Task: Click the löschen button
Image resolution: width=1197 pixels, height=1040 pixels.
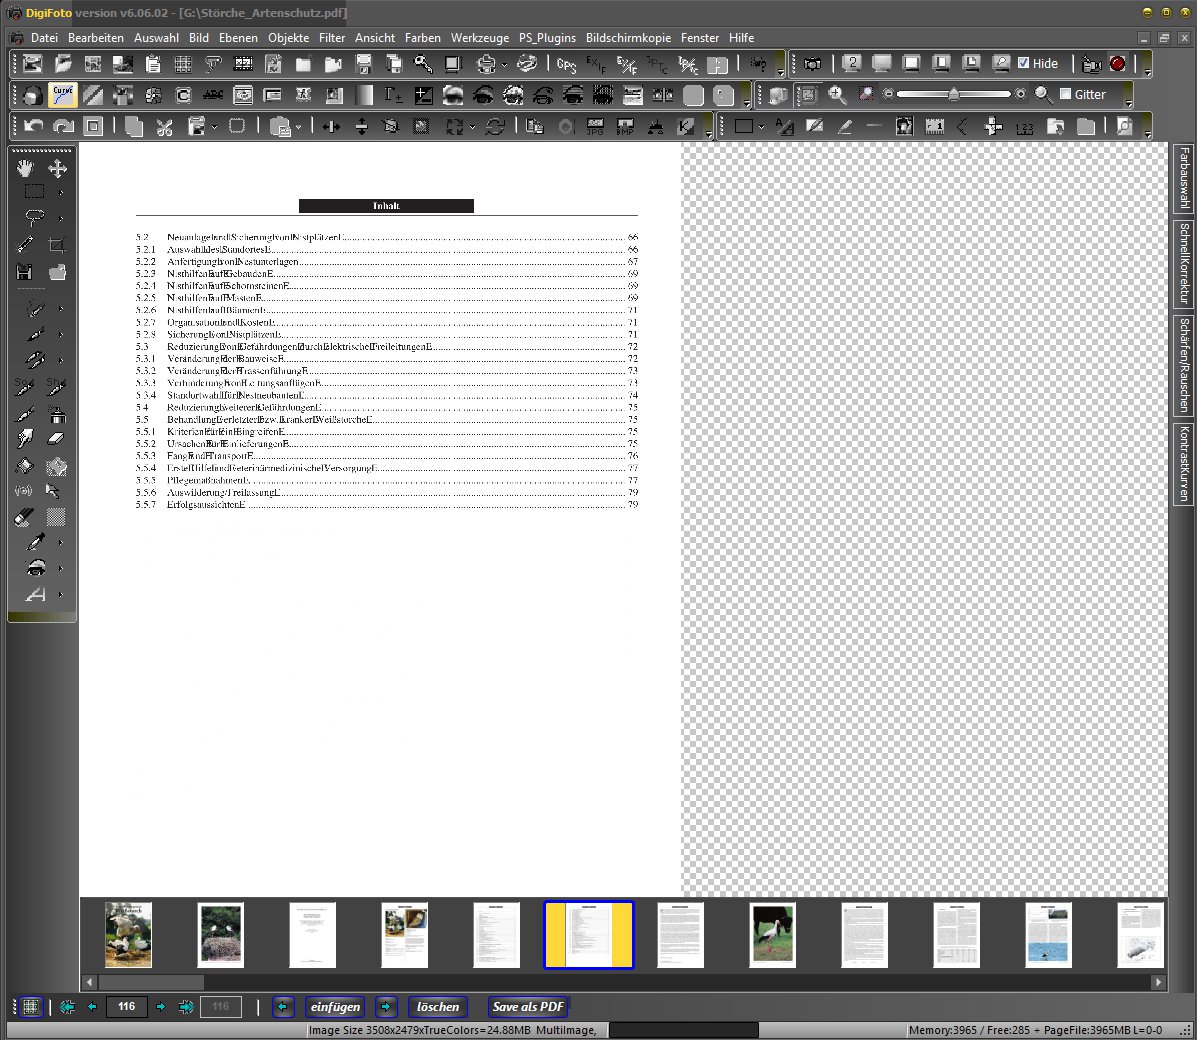Action: 437,1007
